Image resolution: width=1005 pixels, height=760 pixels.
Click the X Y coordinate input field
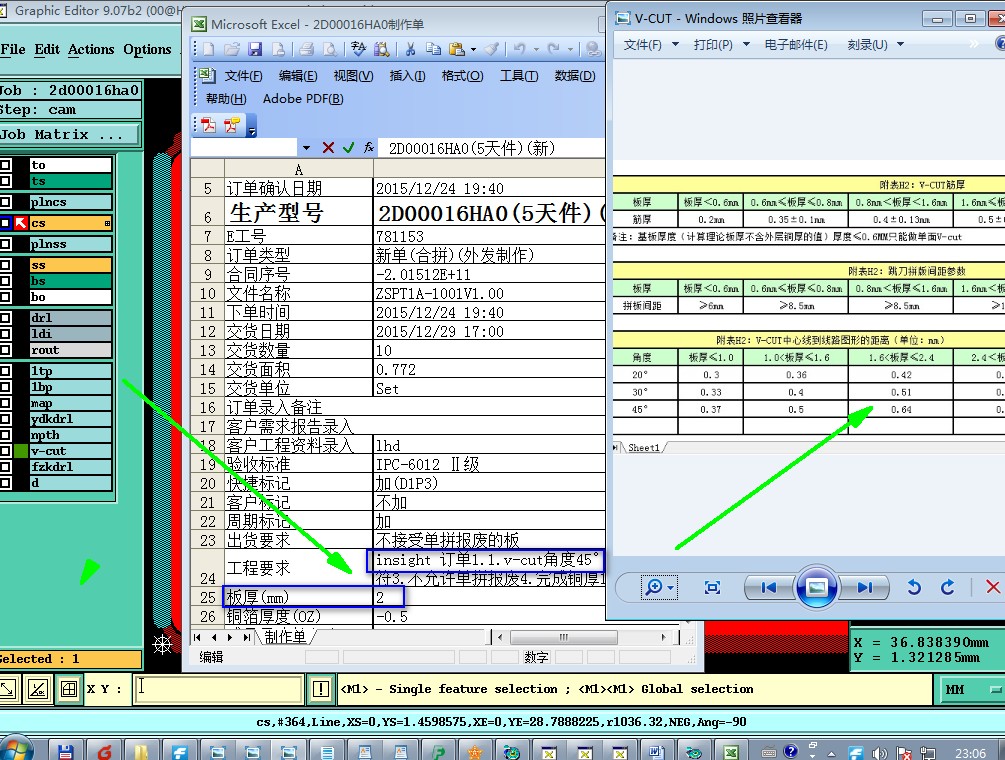pos(218,690)
